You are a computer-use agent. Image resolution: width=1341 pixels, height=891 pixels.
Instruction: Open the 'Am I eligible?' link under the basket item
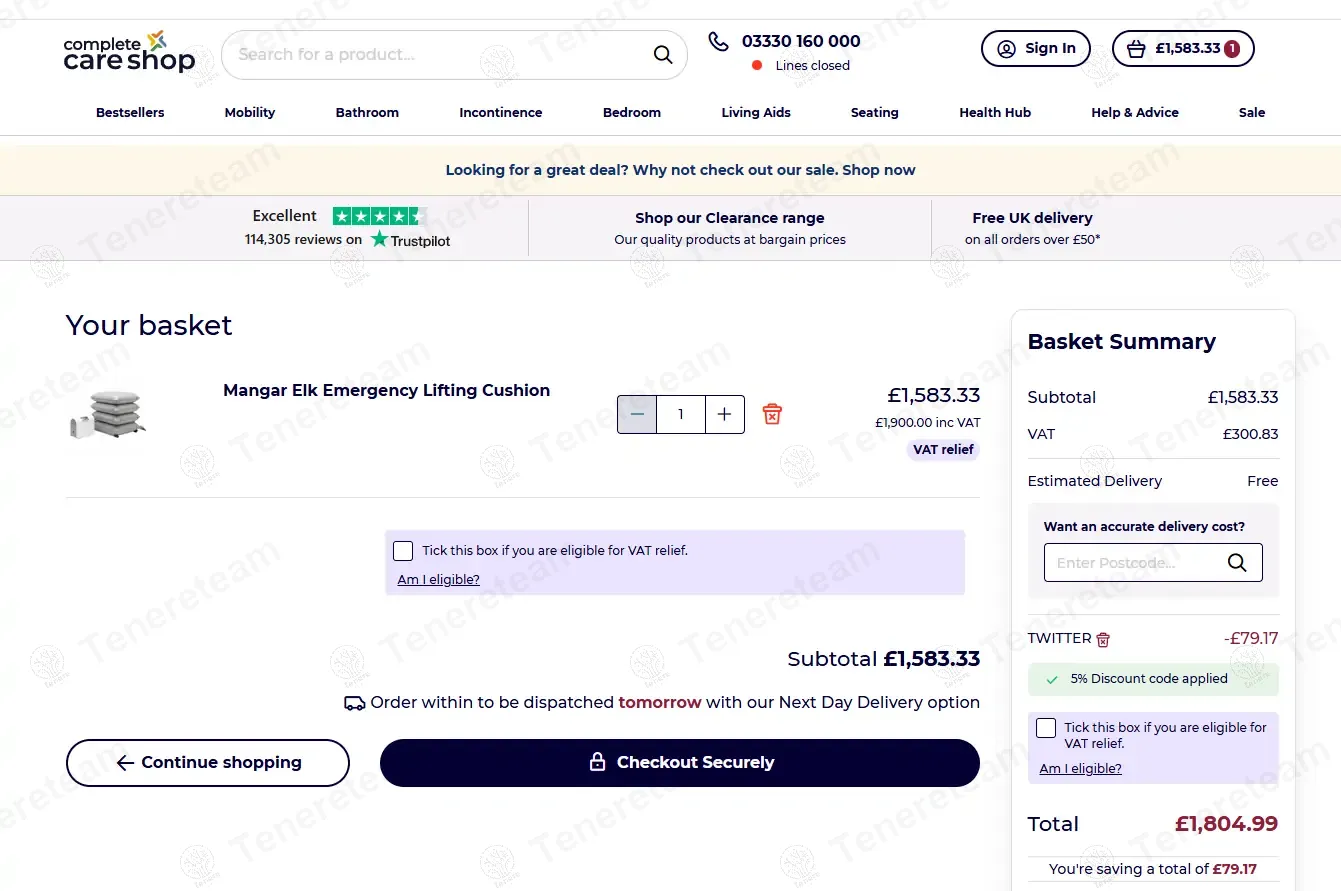438,579
